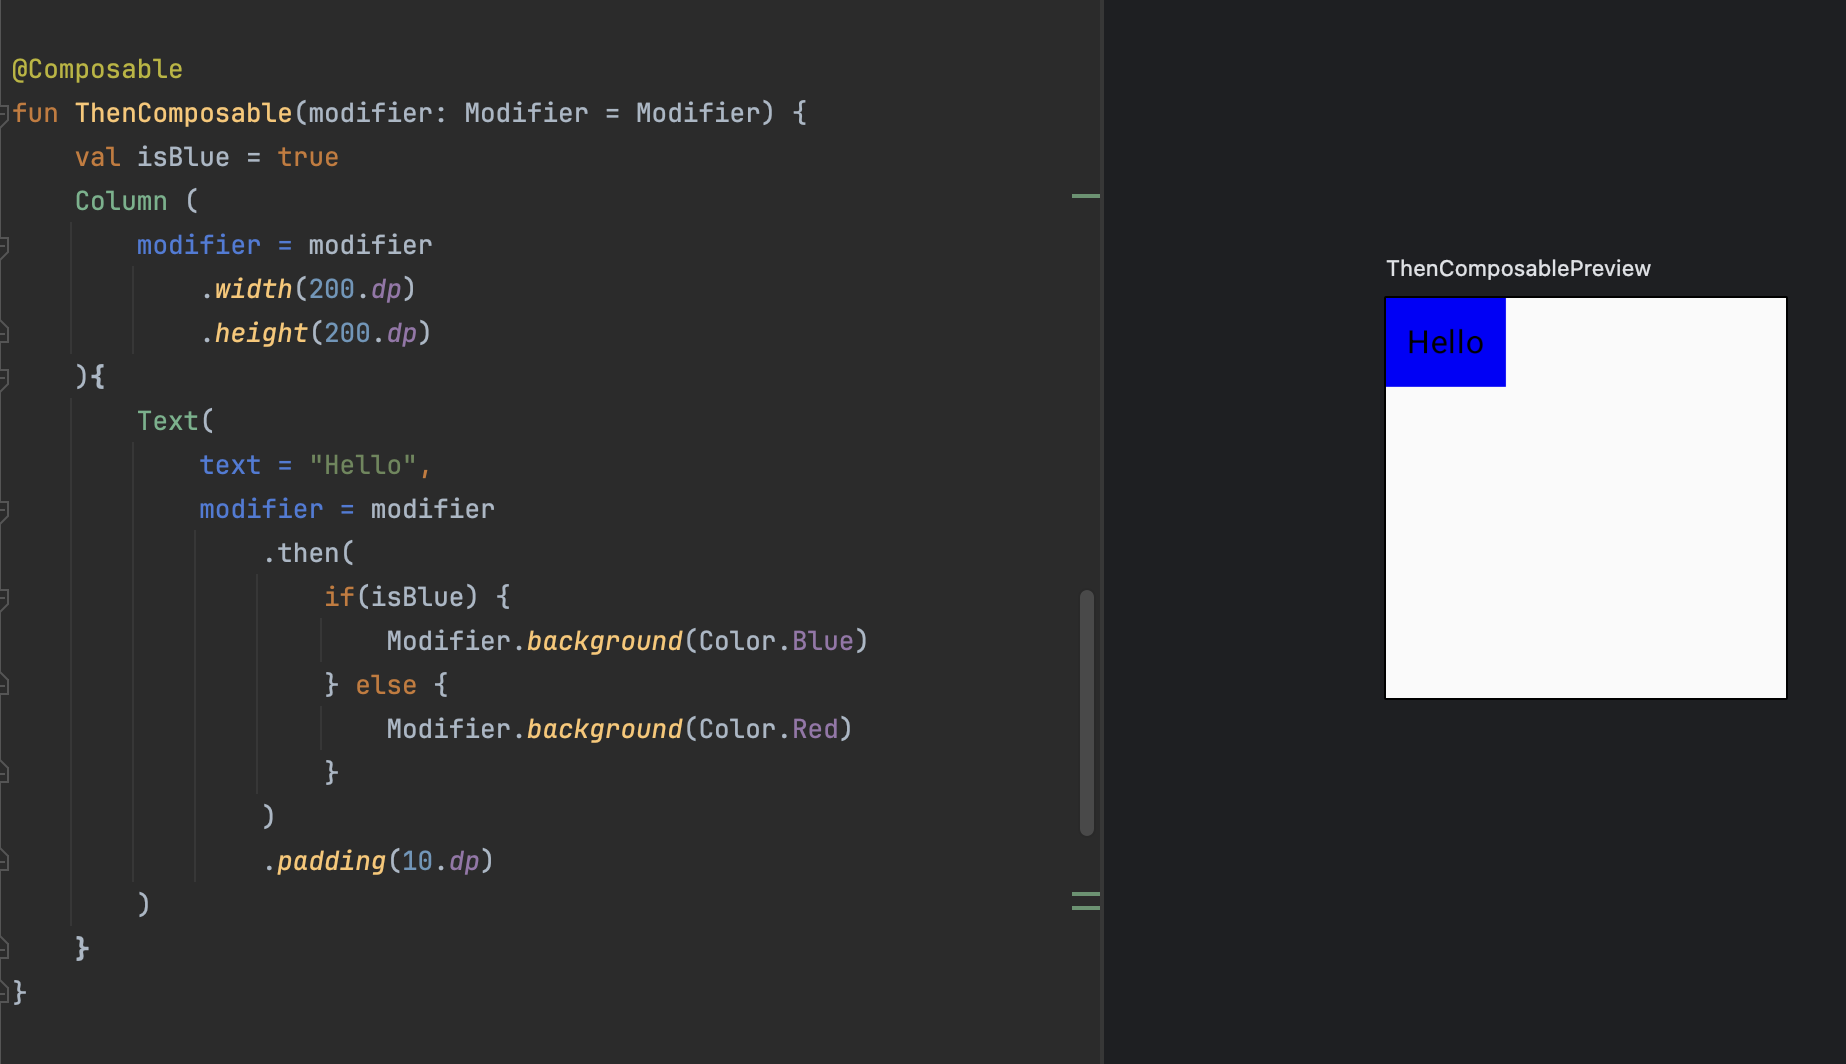Click the ThenComposable function name
Viewport: 1846px width, 1064px height.
(183, 113)
